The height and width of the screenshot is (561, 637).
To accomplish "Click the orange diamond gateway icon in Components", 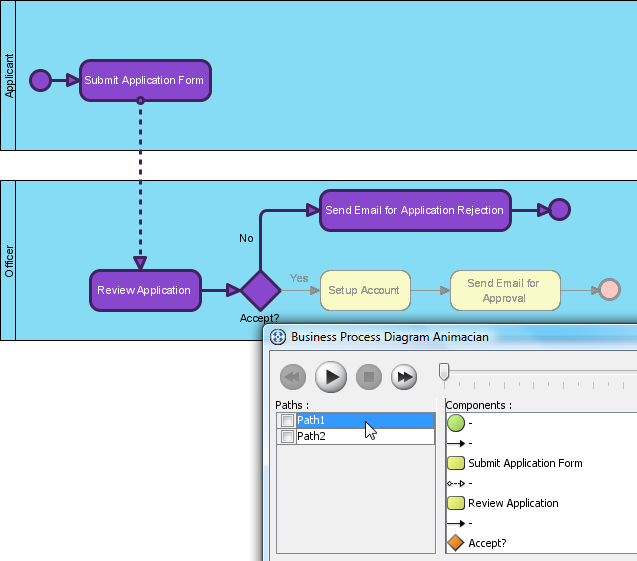I will (x=456, y=543).
